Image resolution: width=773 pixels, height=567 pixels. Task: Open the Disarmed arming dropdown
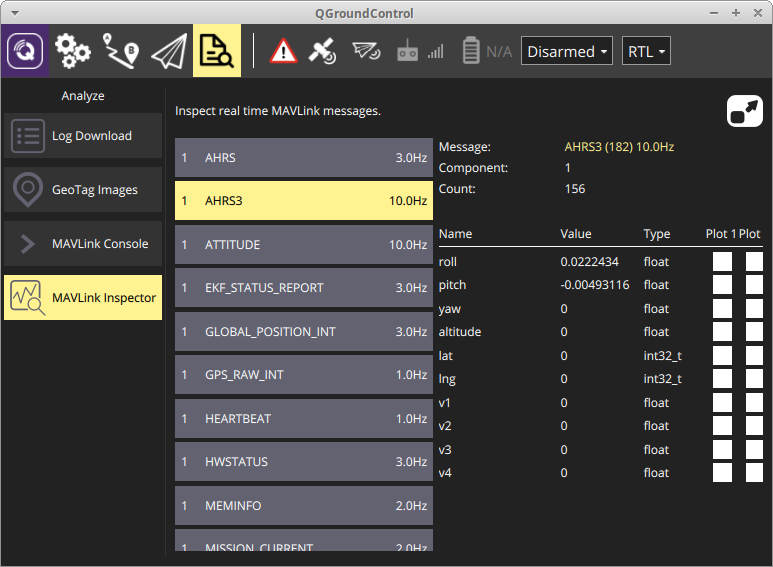click(x=567, y=51)
